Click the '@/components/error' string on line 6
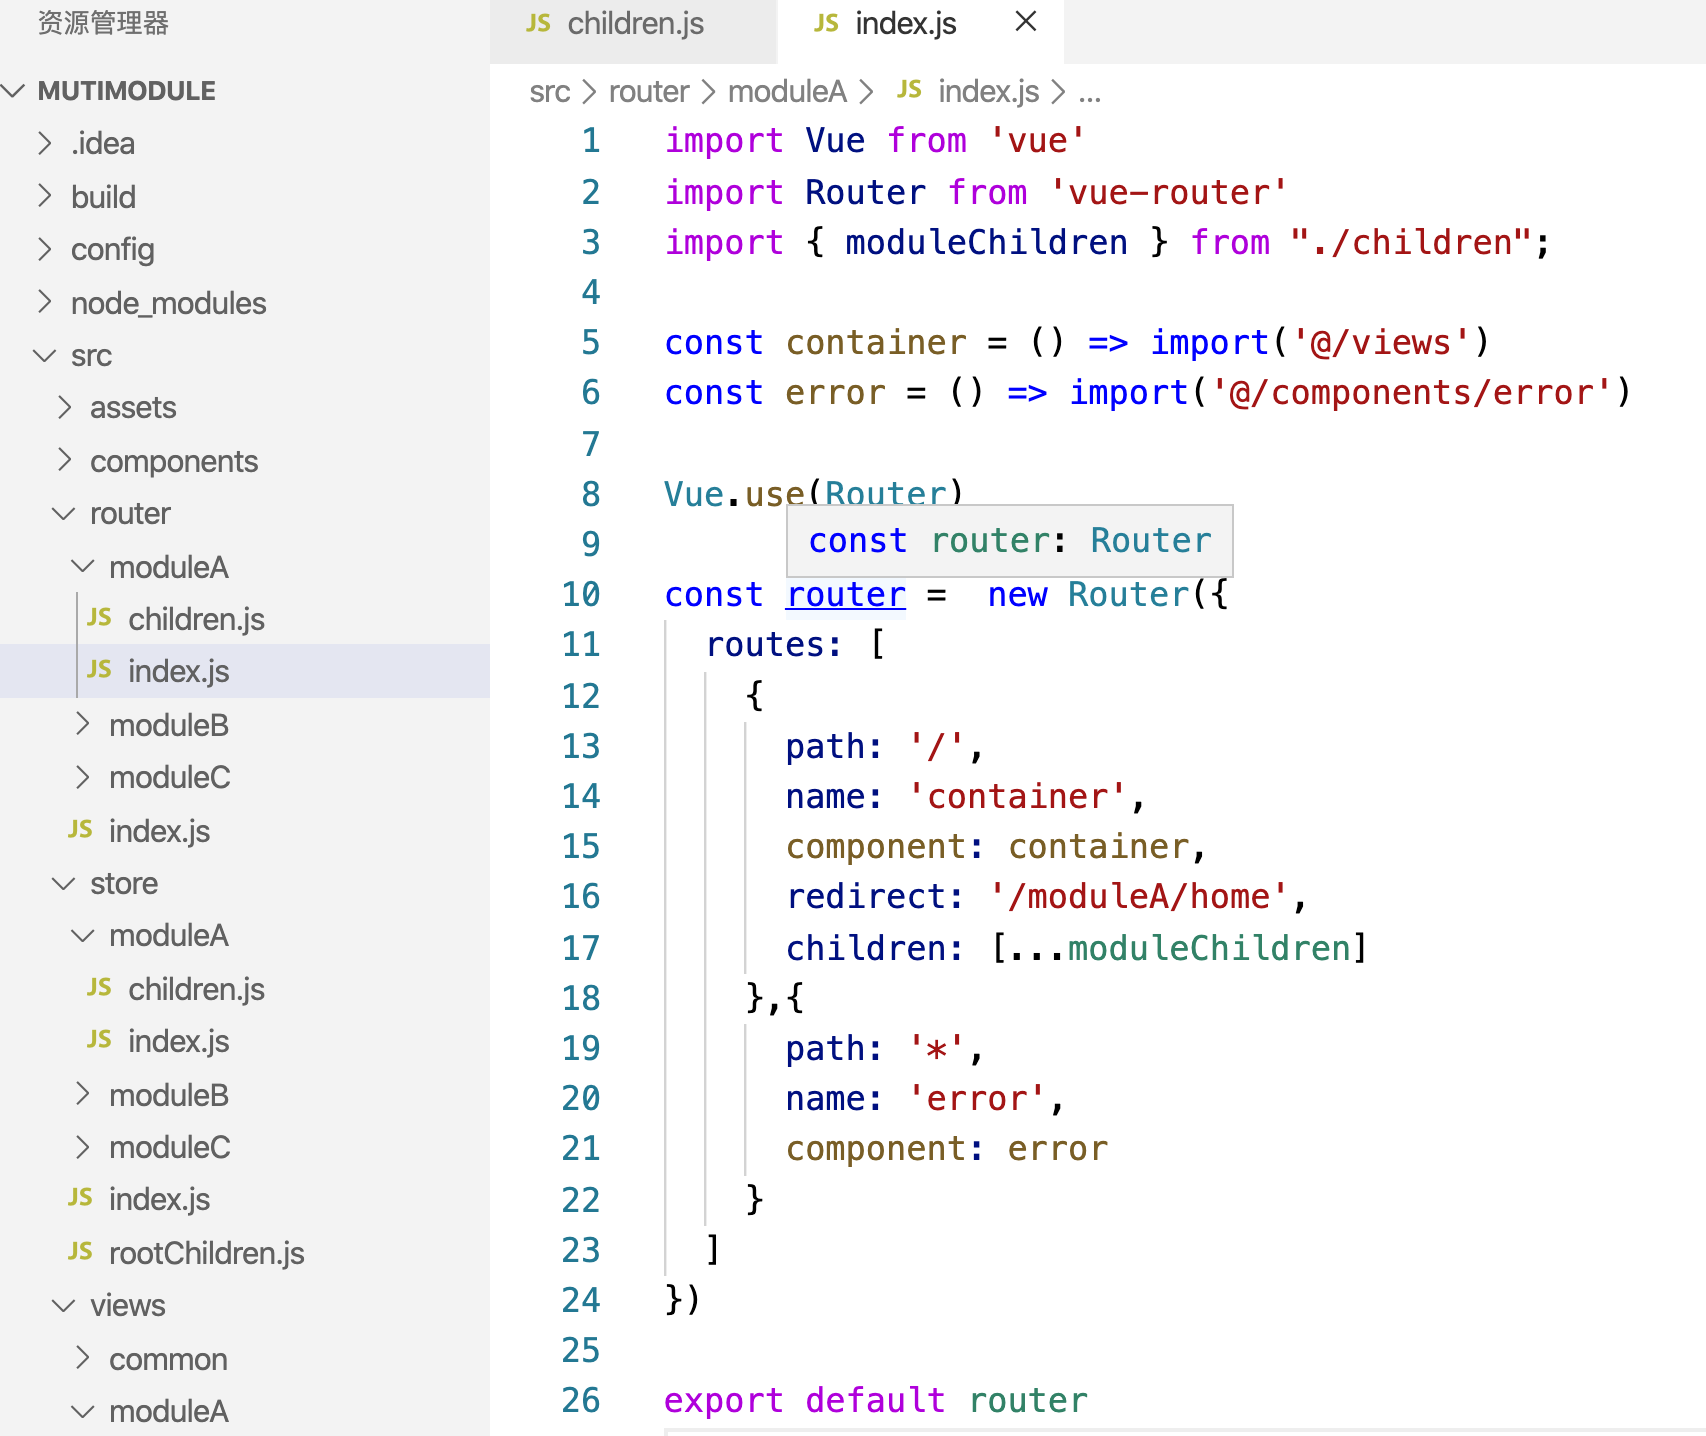This screenshot has height=1436, width=1706. 1411,392
